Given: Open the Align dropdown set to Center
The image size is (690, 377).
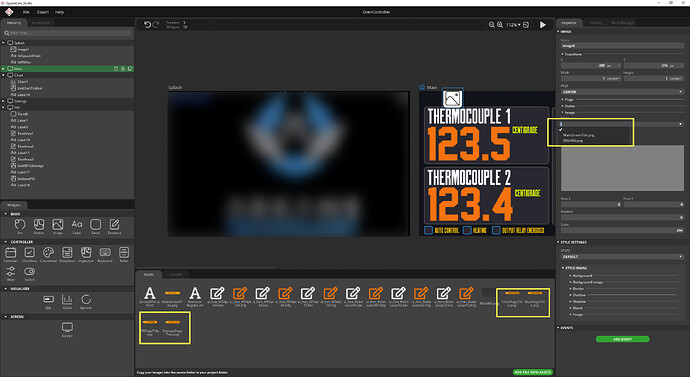Looking at the screenshot, I should [622, 92].
